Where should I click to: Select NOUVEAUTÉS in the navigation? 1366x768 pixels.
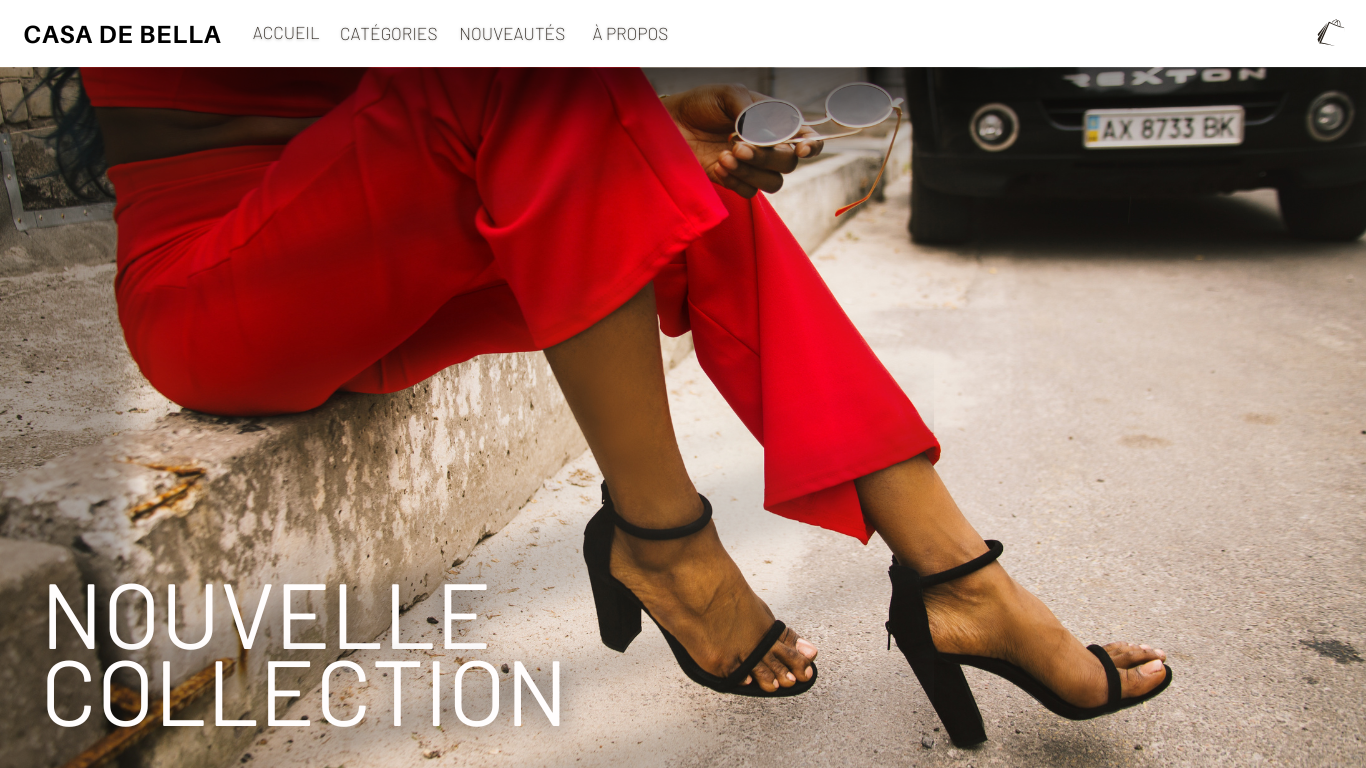click(x=512, y=34)
